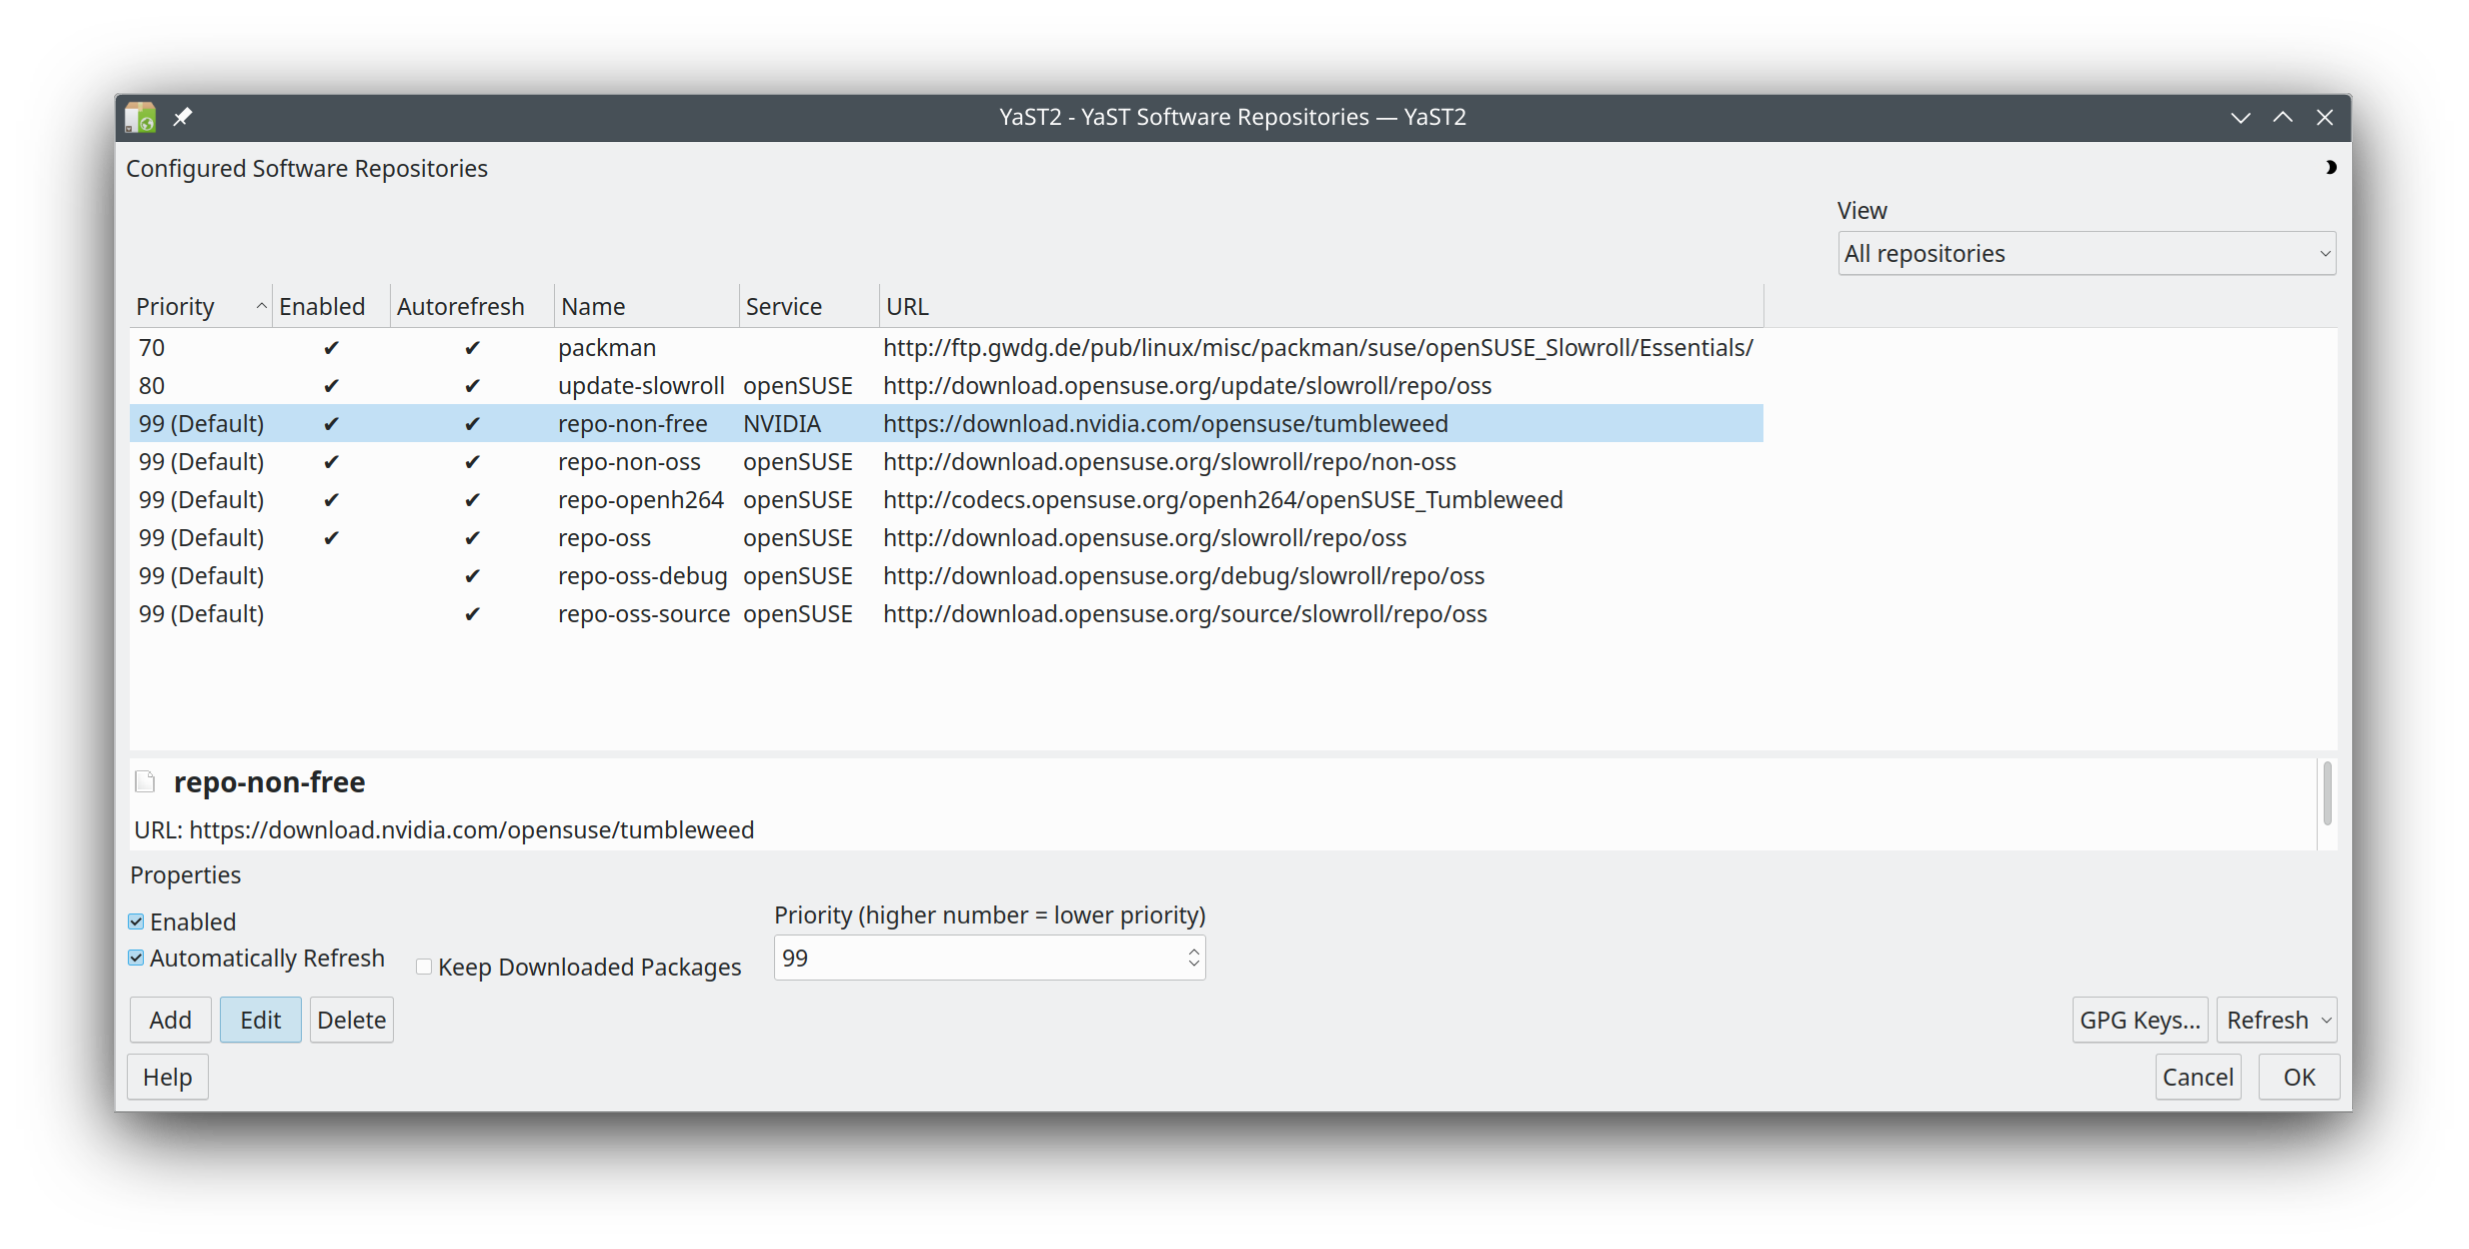Click the Add repository button

[x=170, y=1020]
